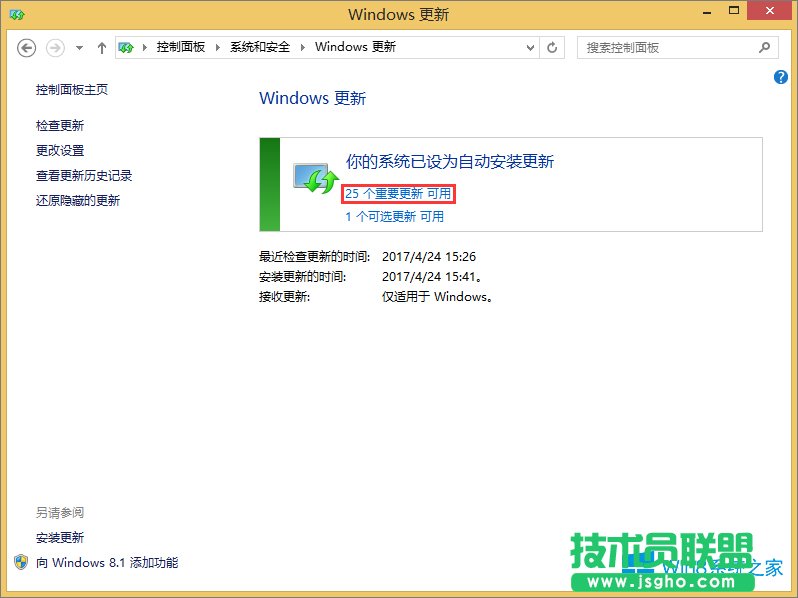The width and height of the screenshot is (798, 598).
Task: Select the 系统和安全 breadcrumb
Action: coord(260,47)
